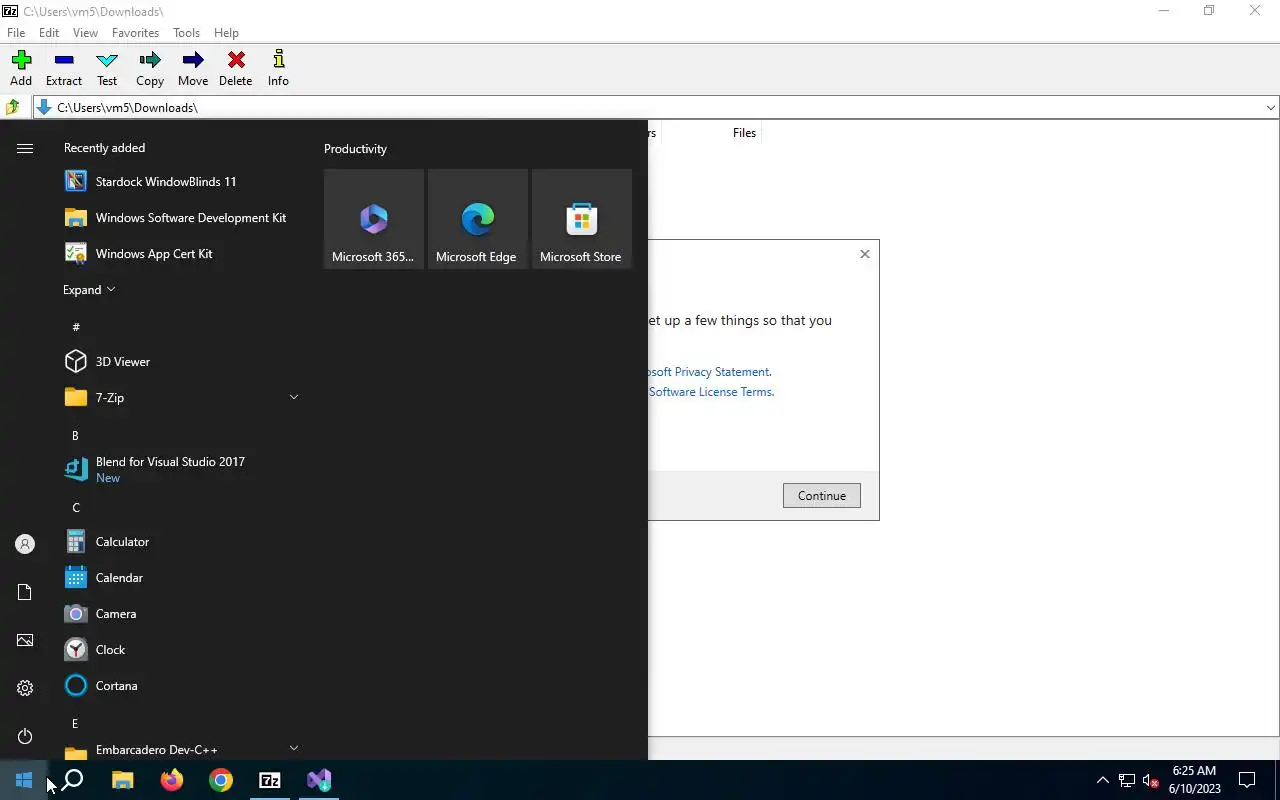The image size is (1280, 800).
Task: Click the Test toolbar icon
Action: click(107, 68)
